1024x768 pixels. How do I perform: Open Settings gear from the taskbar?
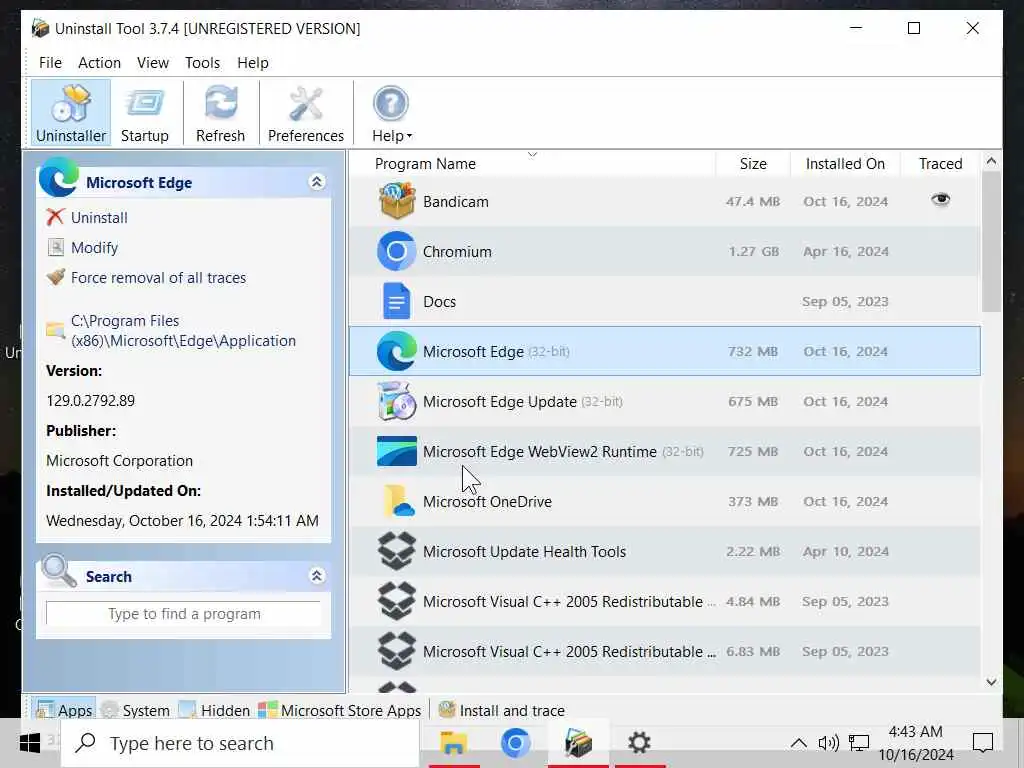click(639, 743)
